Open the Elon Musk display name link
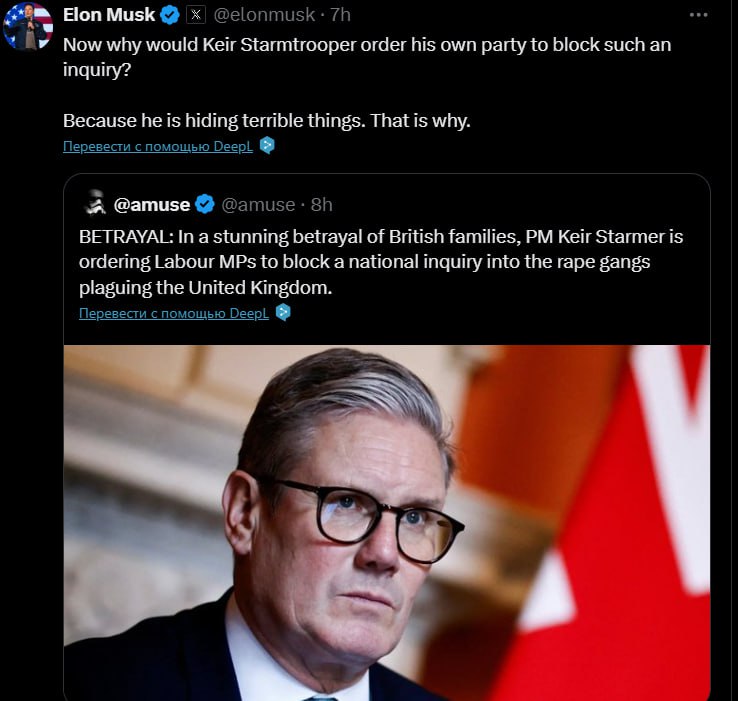This screenshot has height=701, width=738. (109, 15)
